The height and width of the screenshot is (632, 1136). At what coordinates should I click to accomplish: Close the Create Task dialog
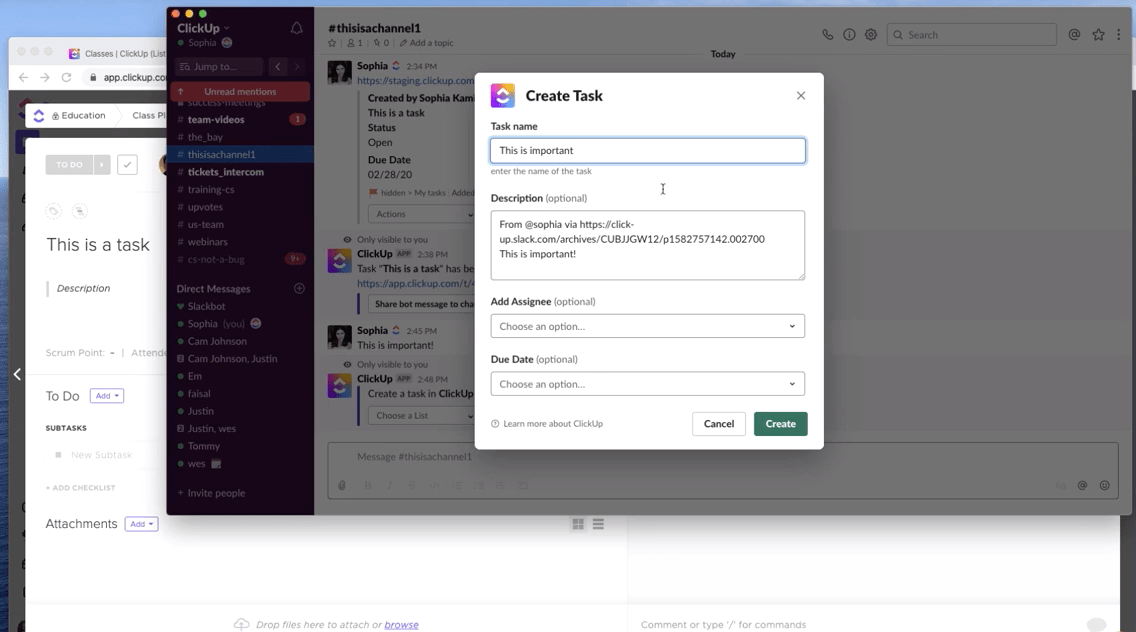point(801,96)
